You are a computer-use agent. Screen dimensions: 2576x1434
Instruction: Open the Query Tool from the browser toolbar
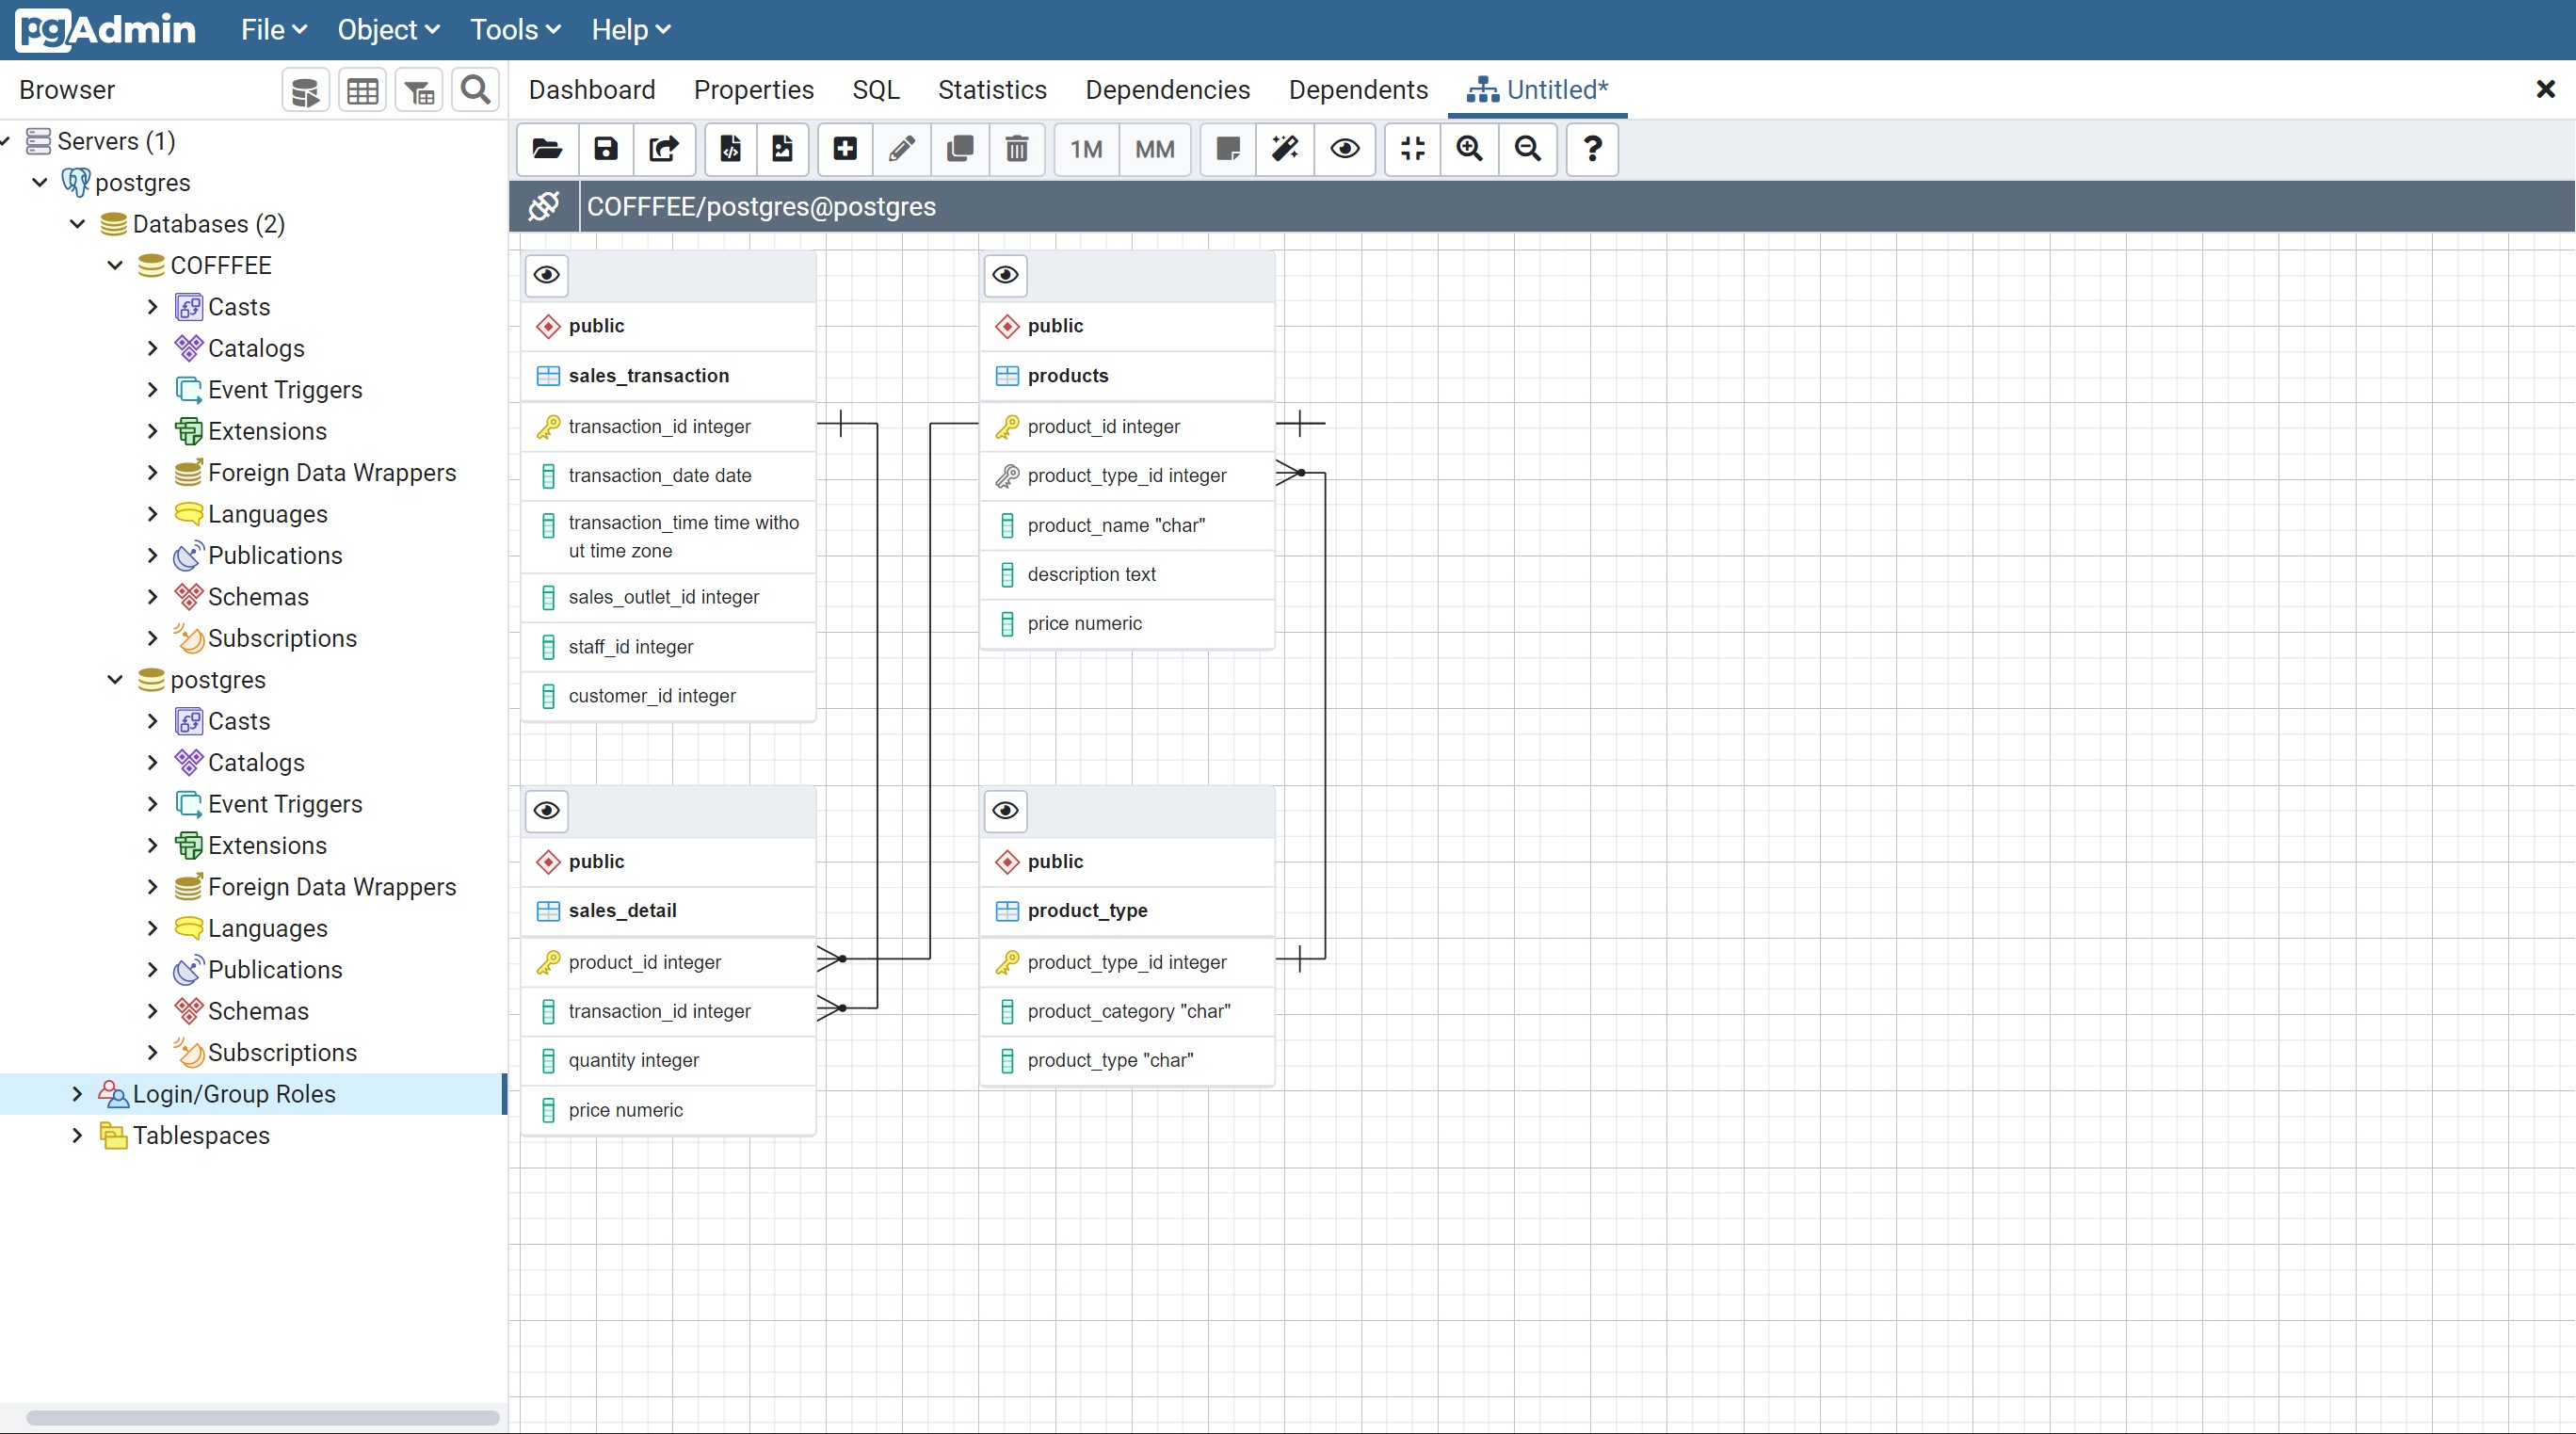click(x=304, y=89)
